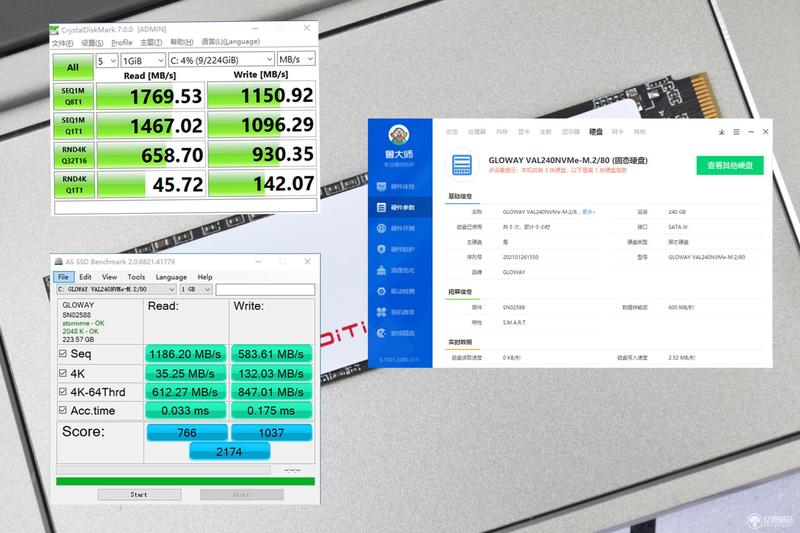
Task: Switch to the 处理器 tab in Ludashi
Action: (x=477, y=132)
